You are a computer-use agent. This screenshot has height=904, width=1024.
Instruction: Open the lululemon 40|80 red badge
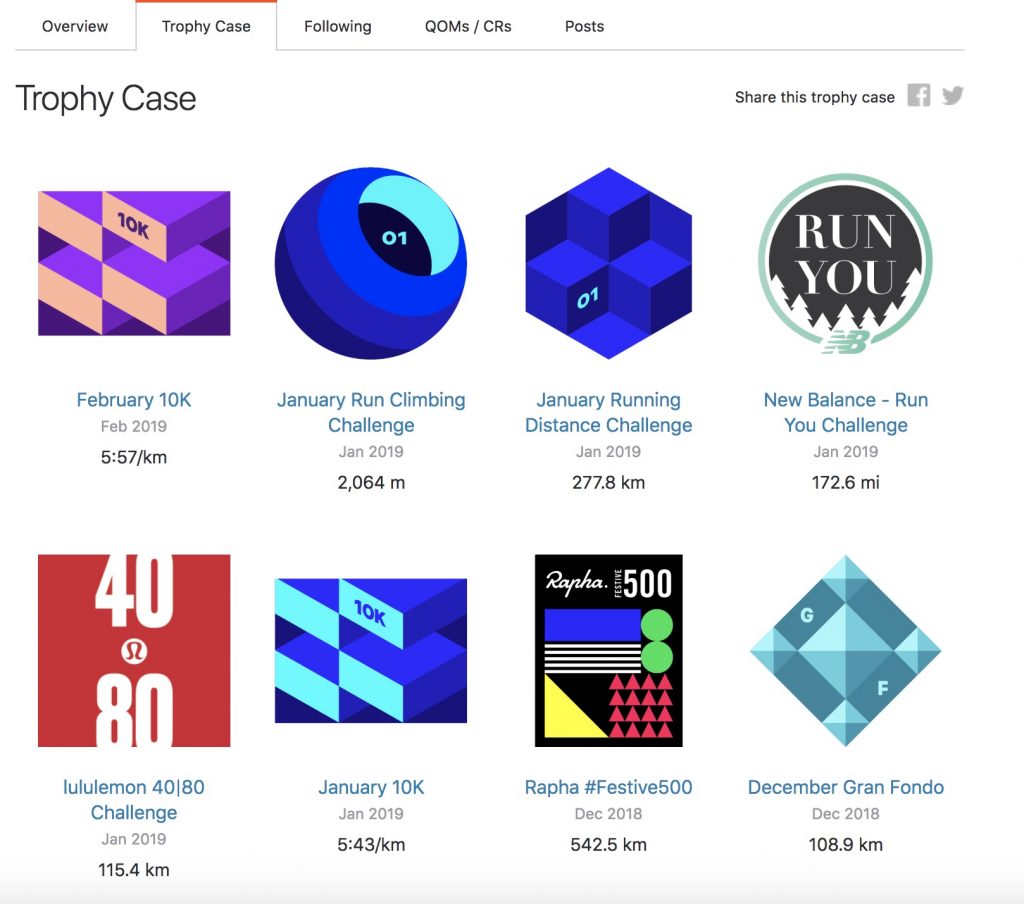pyautogui.click(x=134, y=651)
